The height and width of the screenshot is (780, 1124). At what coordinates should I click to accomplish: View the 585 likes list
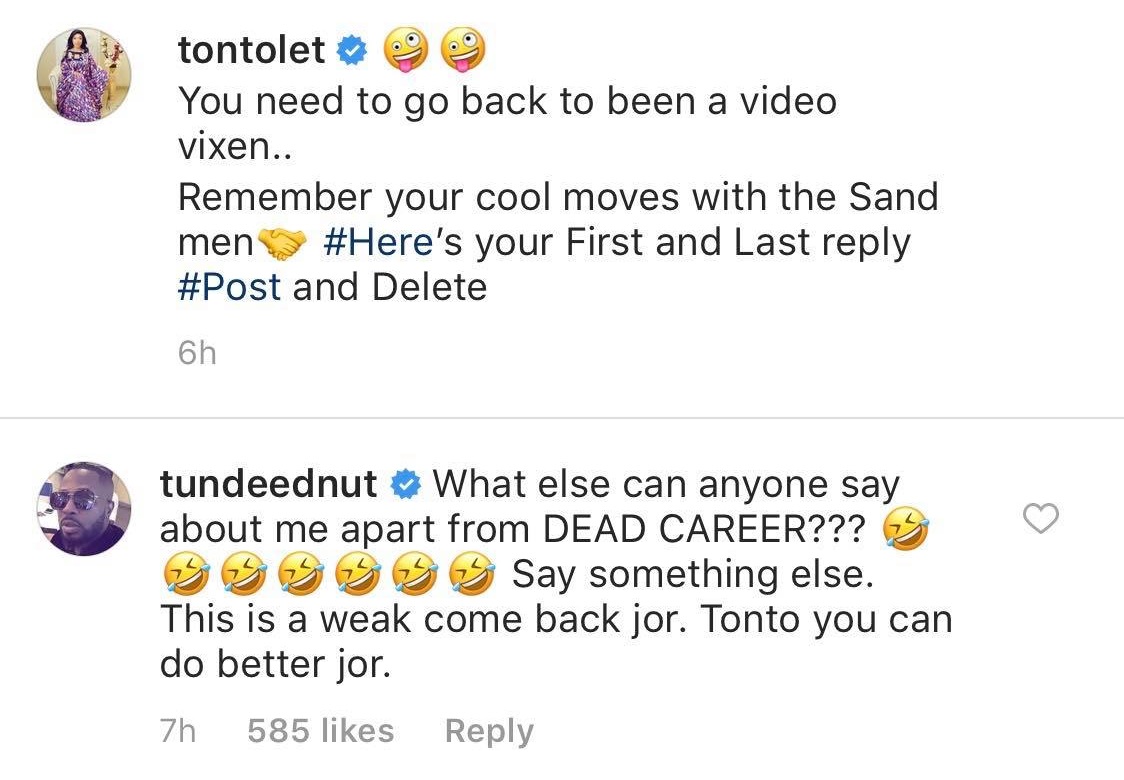tap(320, 731)
